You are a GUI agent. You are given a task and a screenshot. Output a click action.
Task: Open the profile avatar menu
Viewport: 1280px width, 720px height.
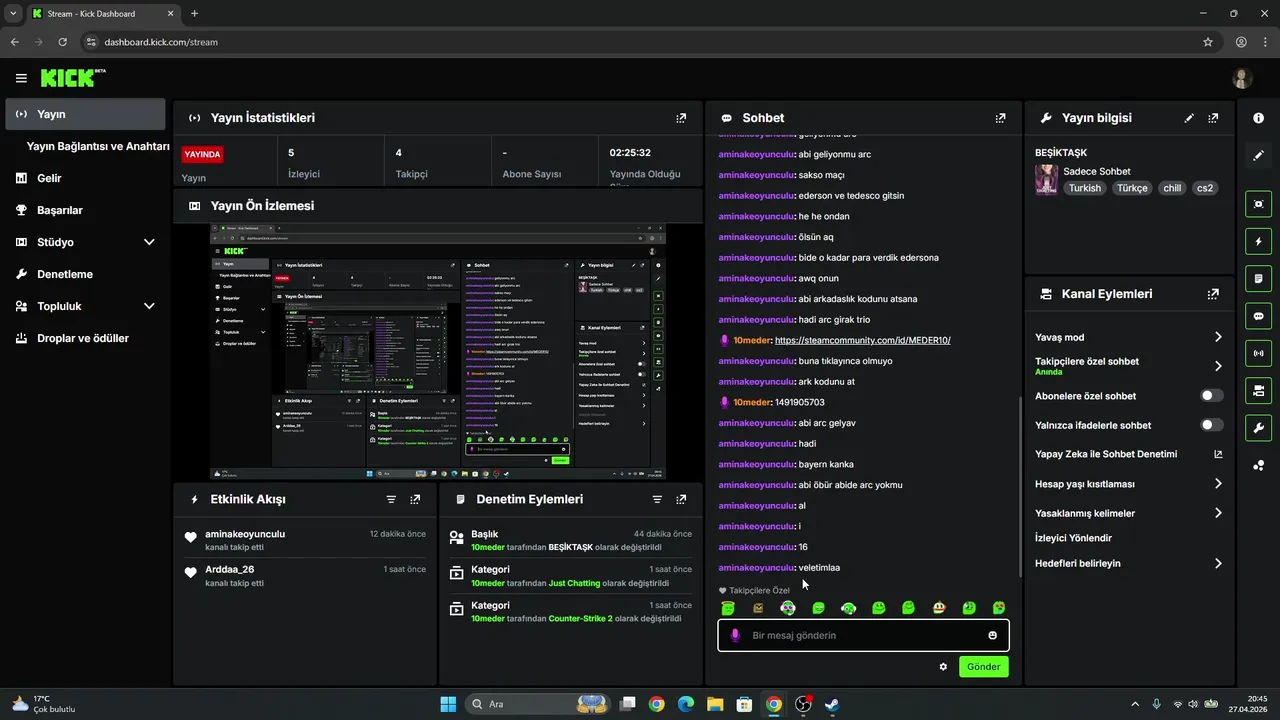point(1242,78)
